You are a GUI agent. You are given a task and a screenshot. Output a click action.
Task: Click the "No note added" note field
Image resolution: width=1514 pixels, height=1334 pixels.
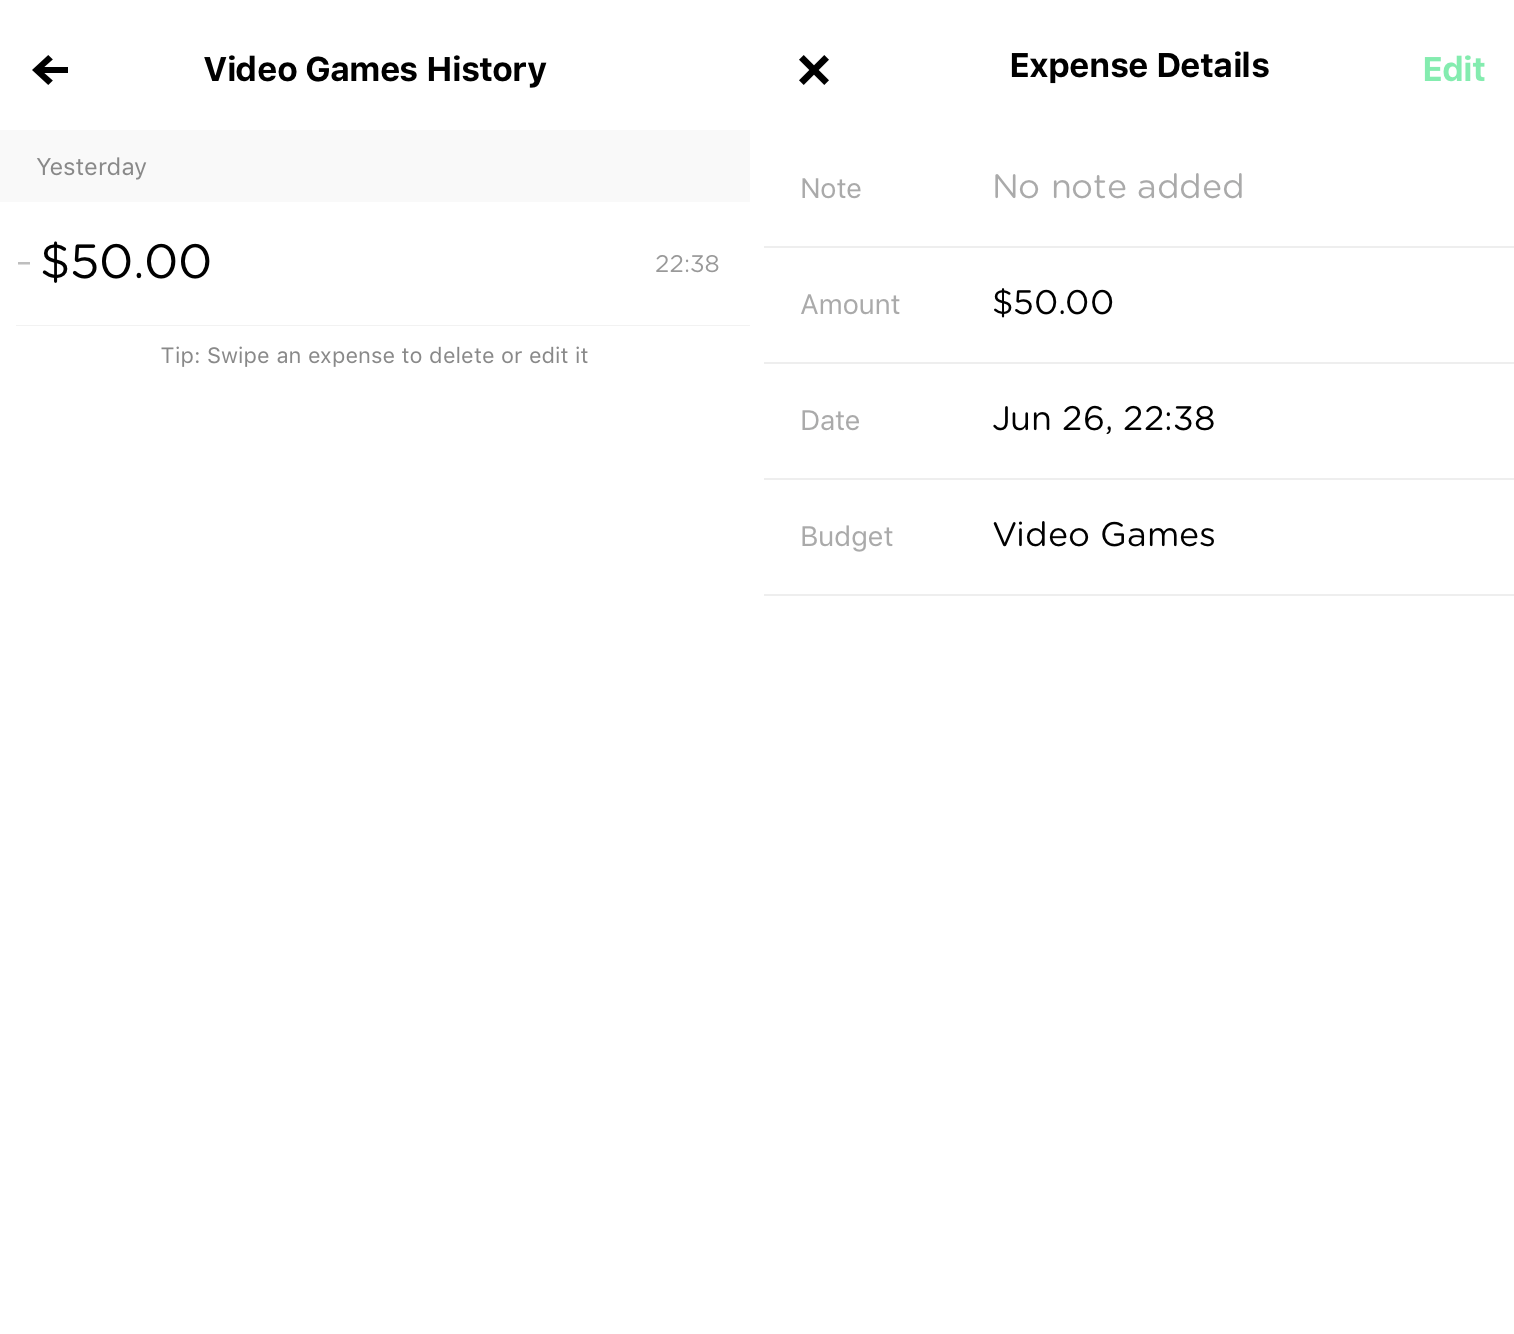tap(1117, 187)
